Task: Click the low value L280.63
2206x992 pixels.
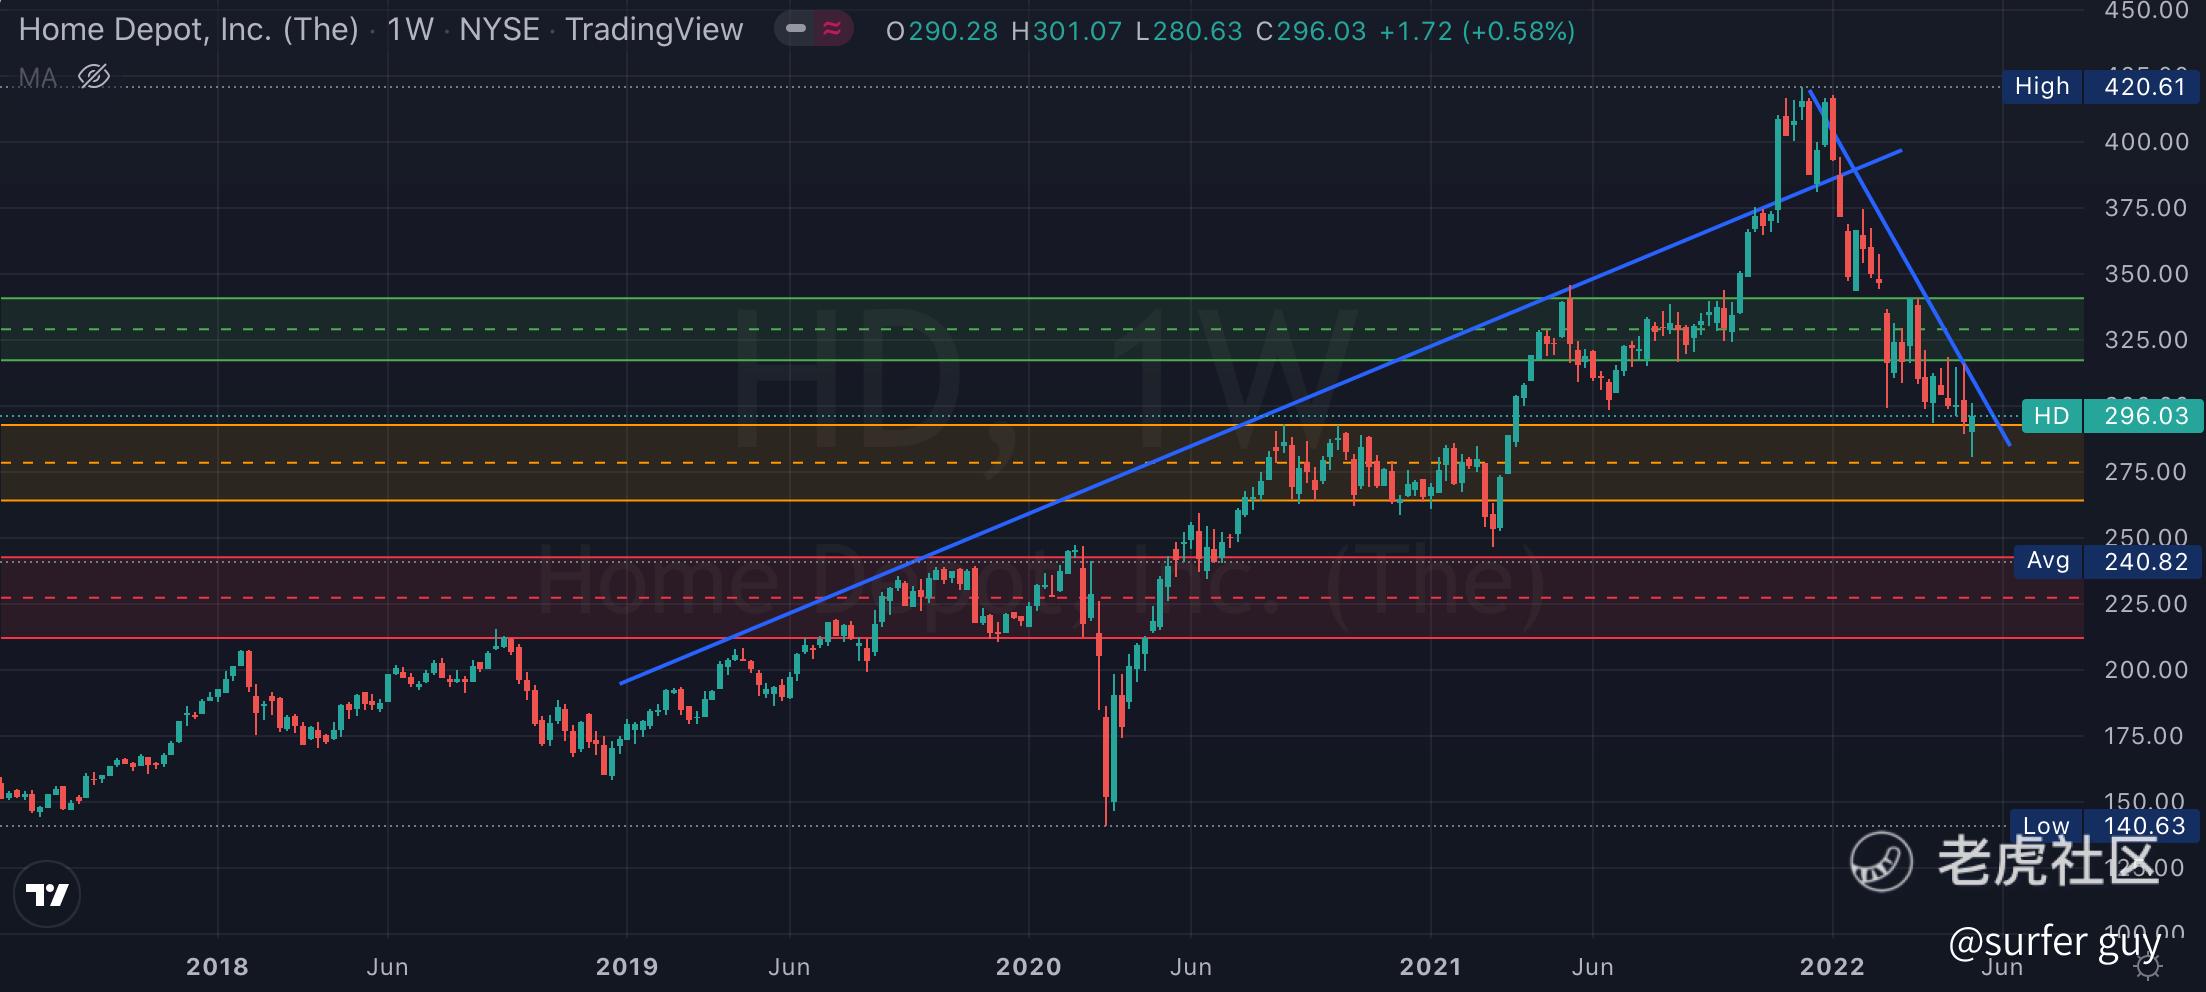Action: [1189, 31]
